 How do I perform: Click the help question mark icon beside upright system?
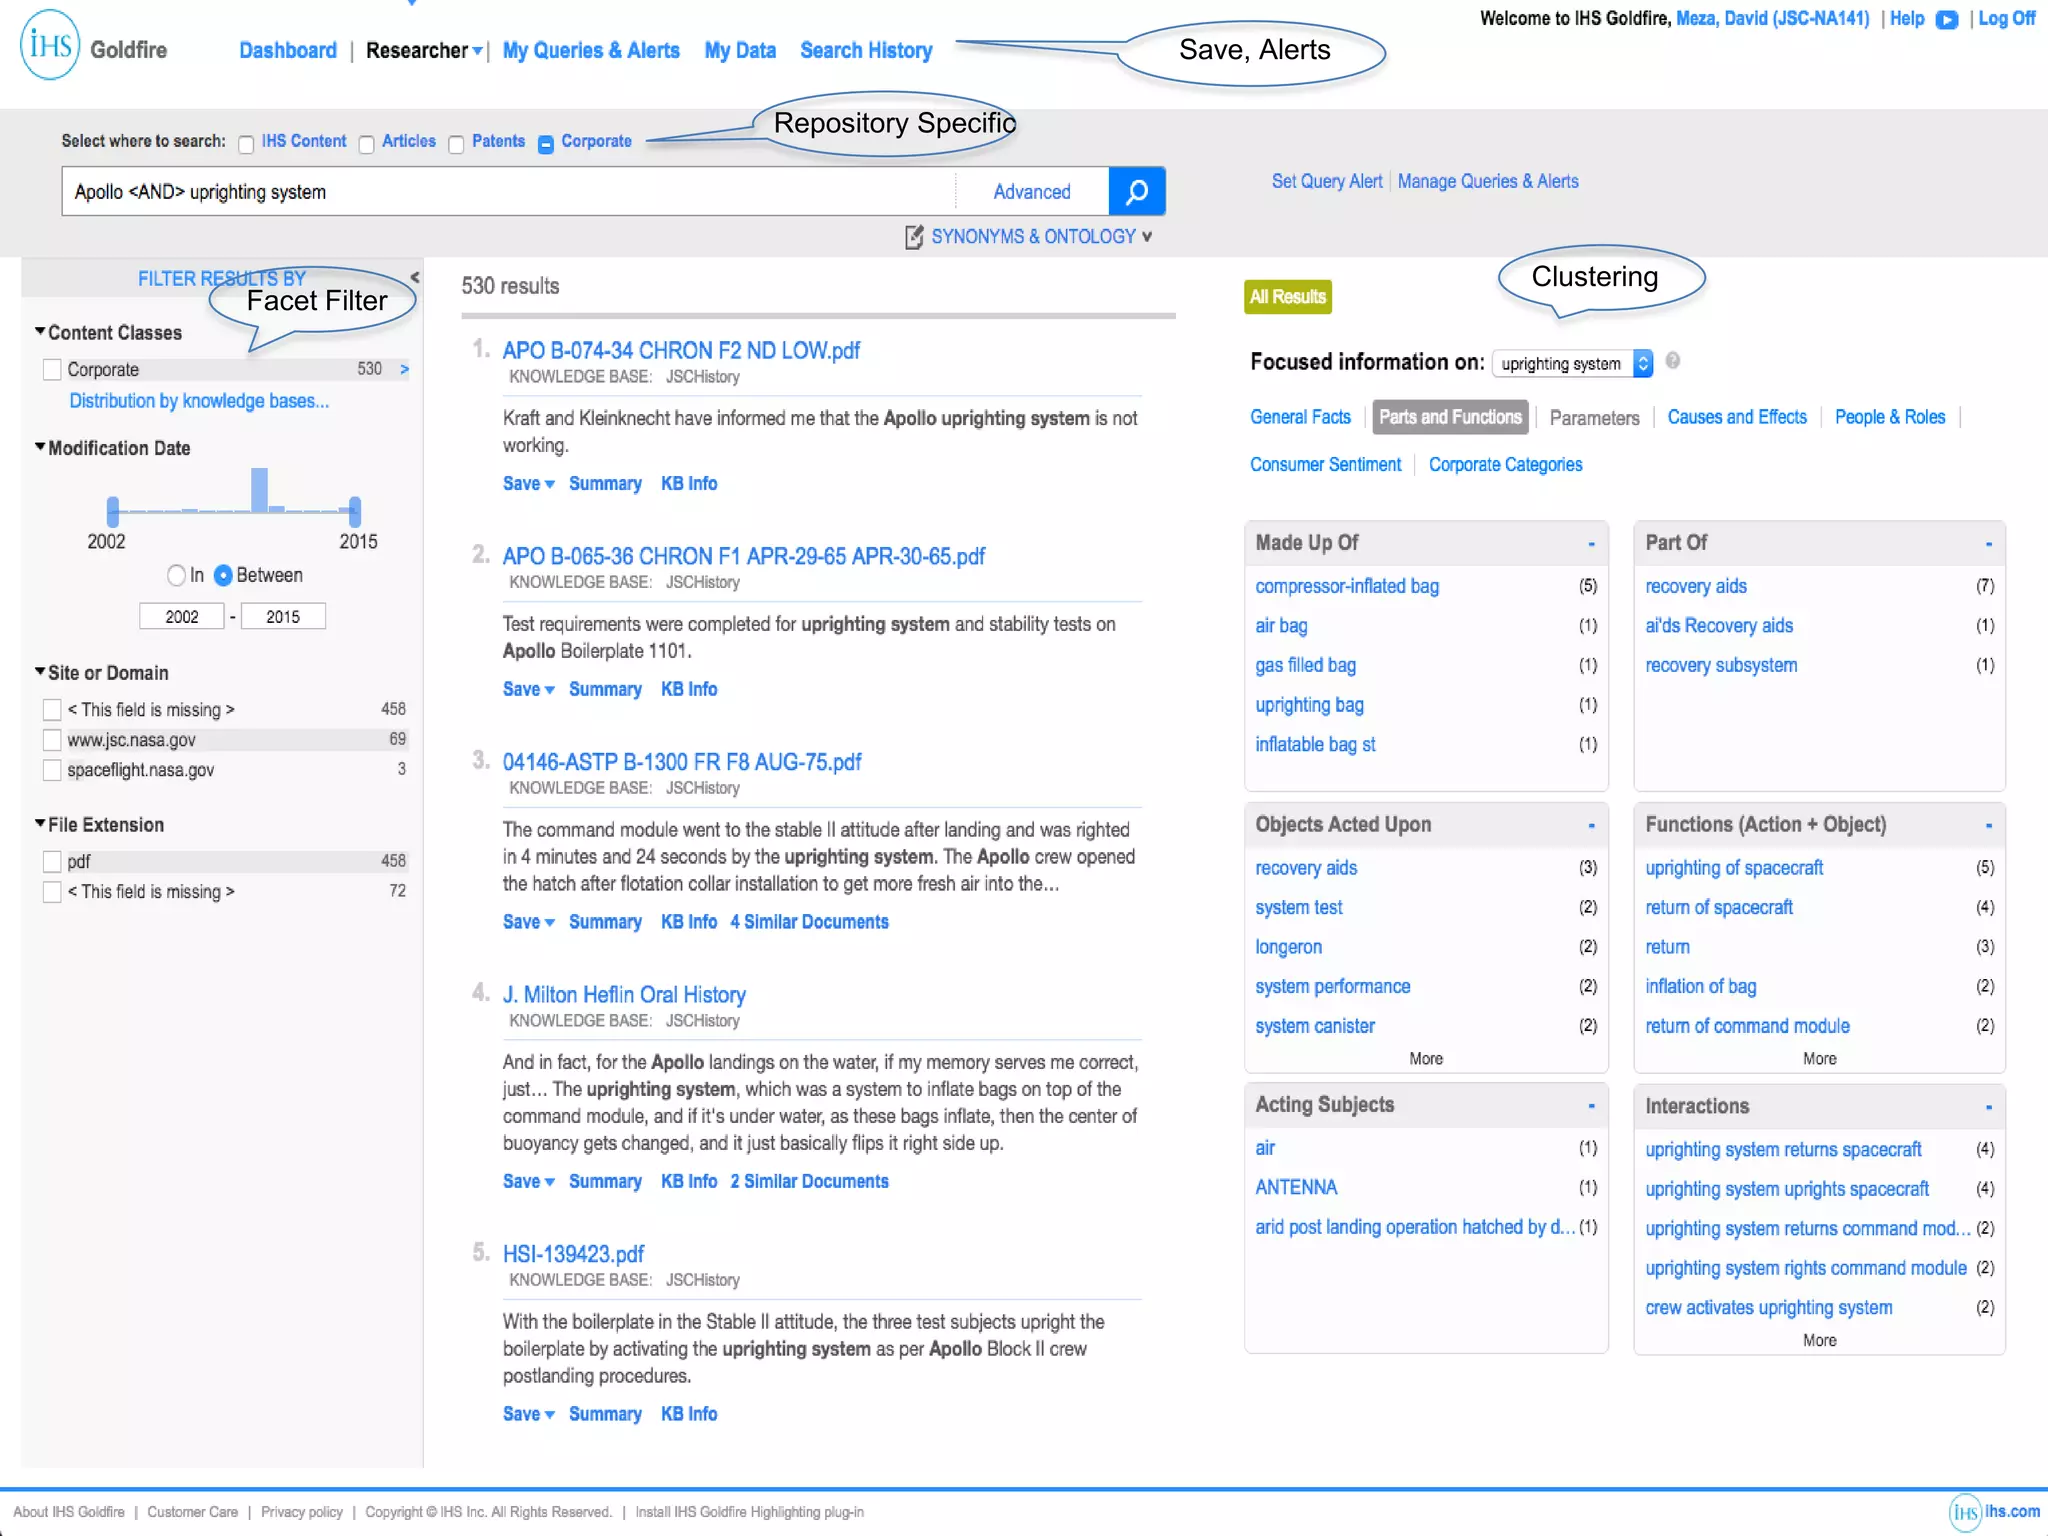(1673, 361)
